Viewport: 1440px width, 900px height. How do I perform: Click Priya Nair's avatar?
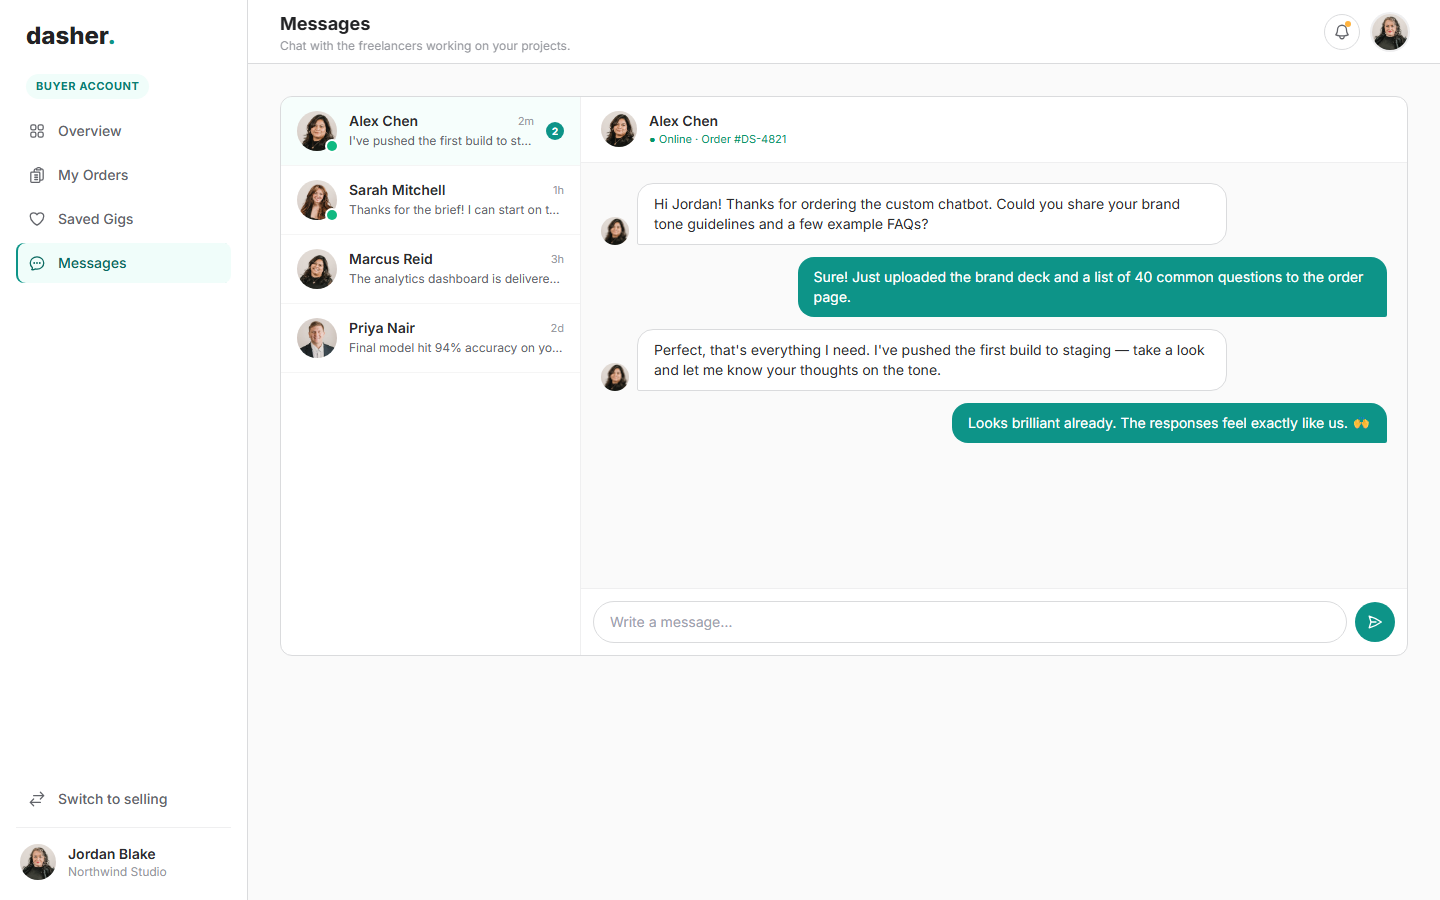(317, 338)
